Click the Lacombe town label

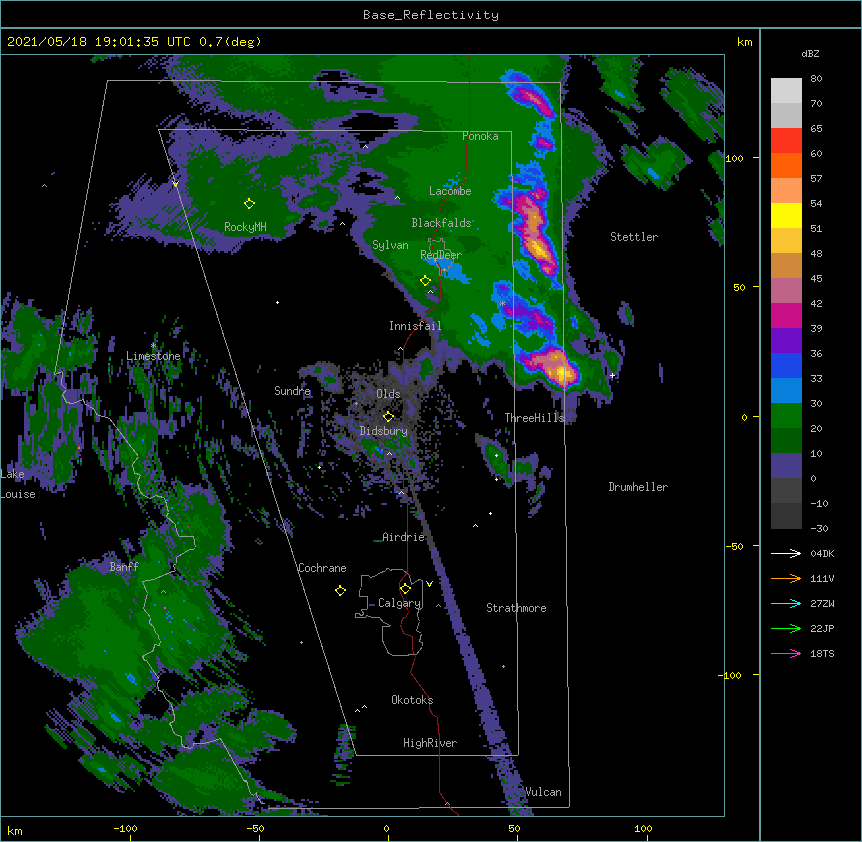tap(450, 191)
